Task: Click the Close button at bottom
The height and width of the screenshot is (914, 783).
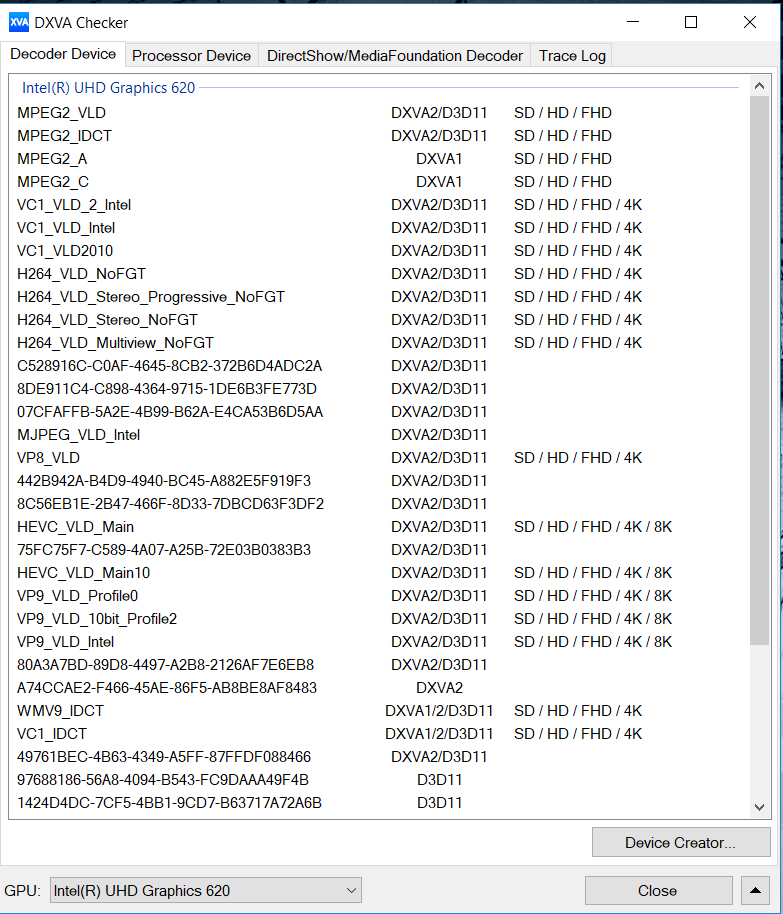Action: pyautogui.click(x=658, y=891)
